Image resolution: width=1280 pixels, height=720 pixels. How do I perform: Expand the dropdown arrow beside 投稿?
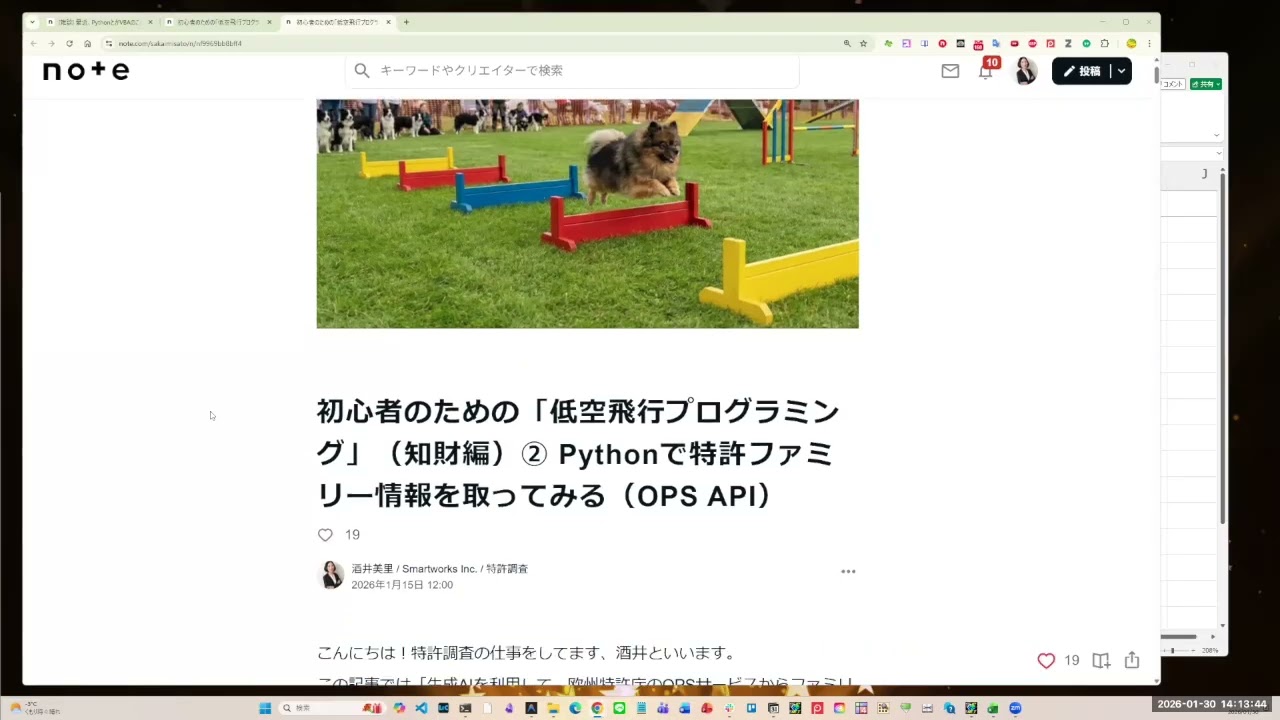(1121, 71)
